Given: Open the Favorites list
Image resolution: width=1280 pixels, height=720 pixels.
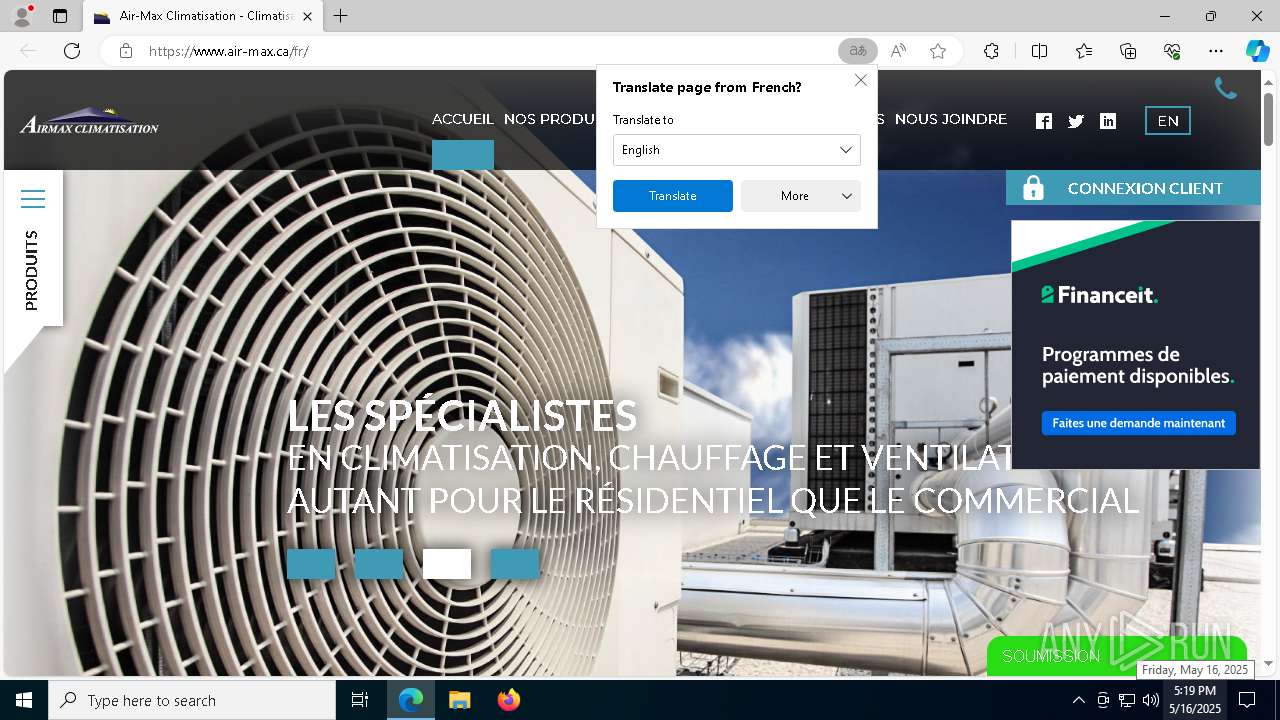Looking at the screenshot, I should 1084,51.
